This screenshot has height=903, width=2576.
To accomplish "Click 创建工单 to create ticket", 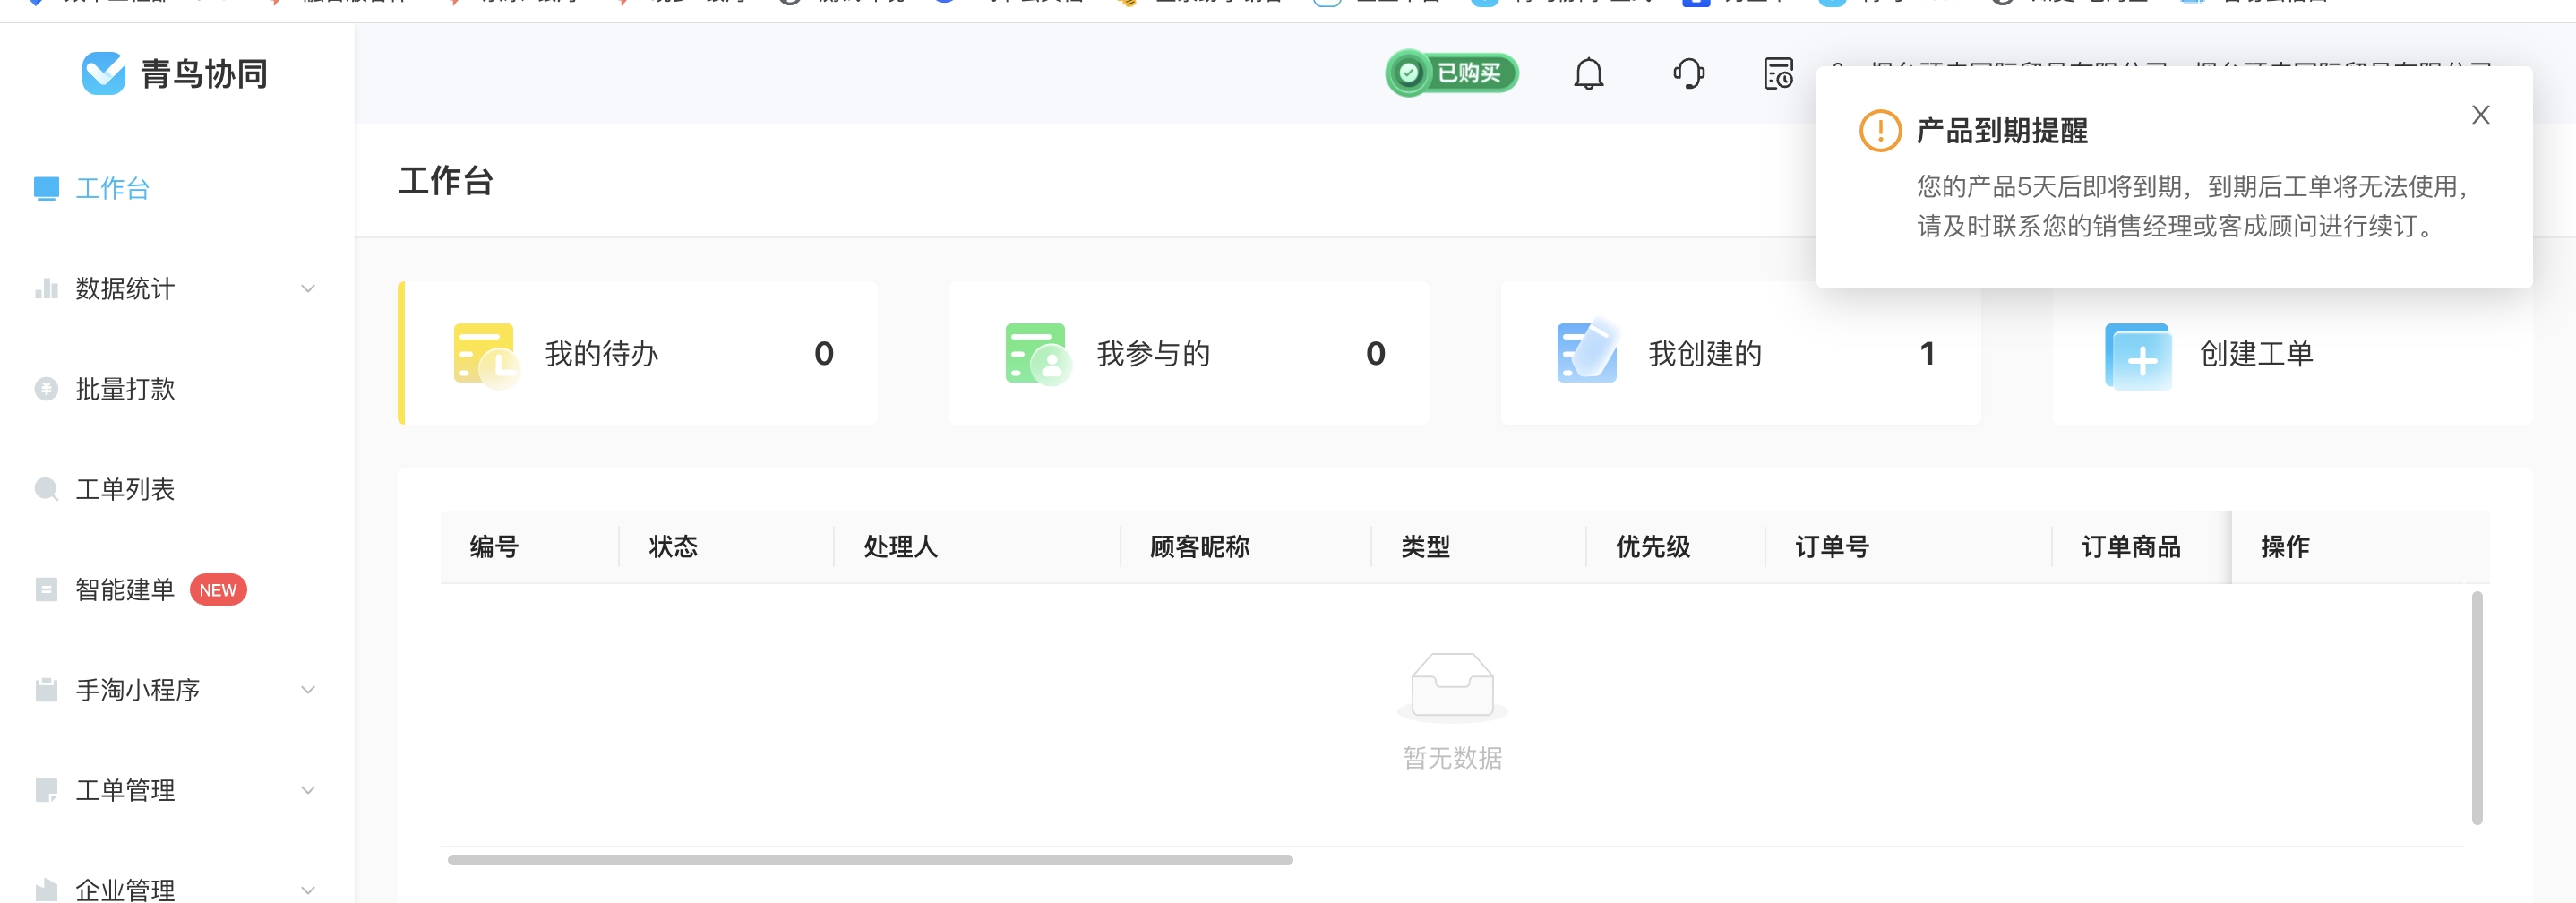I will click(x=2293, y=353).
